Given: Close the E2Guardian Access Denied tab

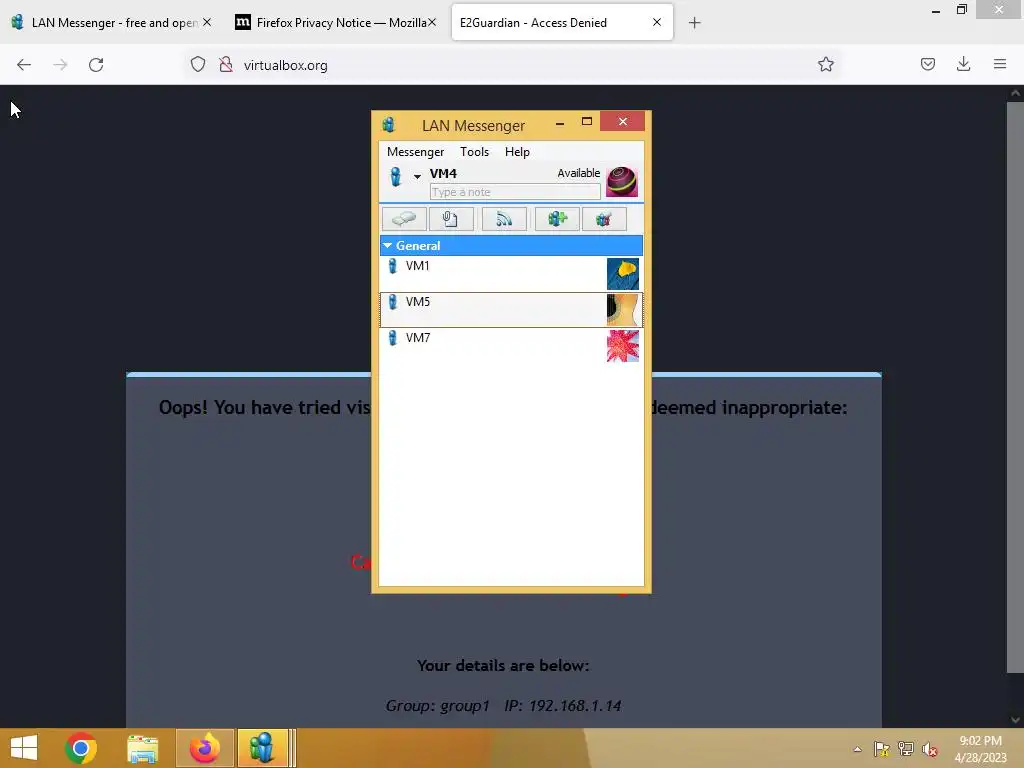Looking at the screenshot, I should (x=657, y=22).
